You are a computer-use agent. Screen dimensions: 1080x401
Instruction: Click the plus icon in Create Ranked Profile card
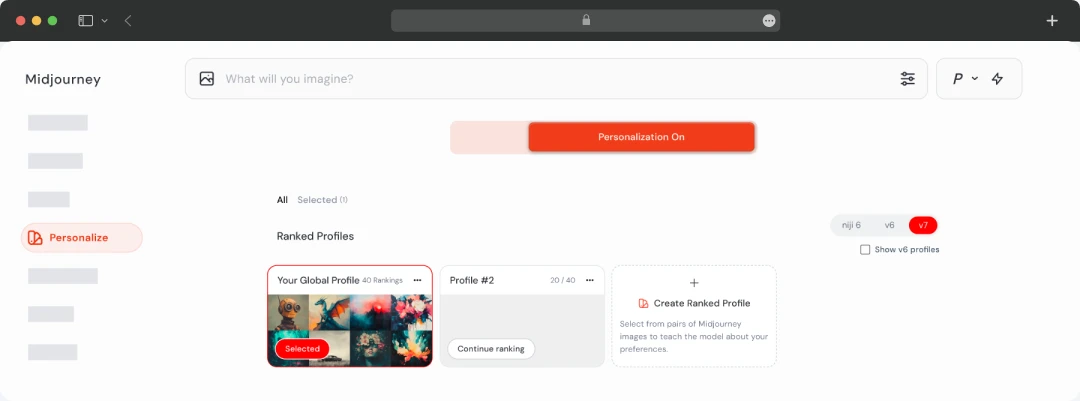click(x=694, y=282)
